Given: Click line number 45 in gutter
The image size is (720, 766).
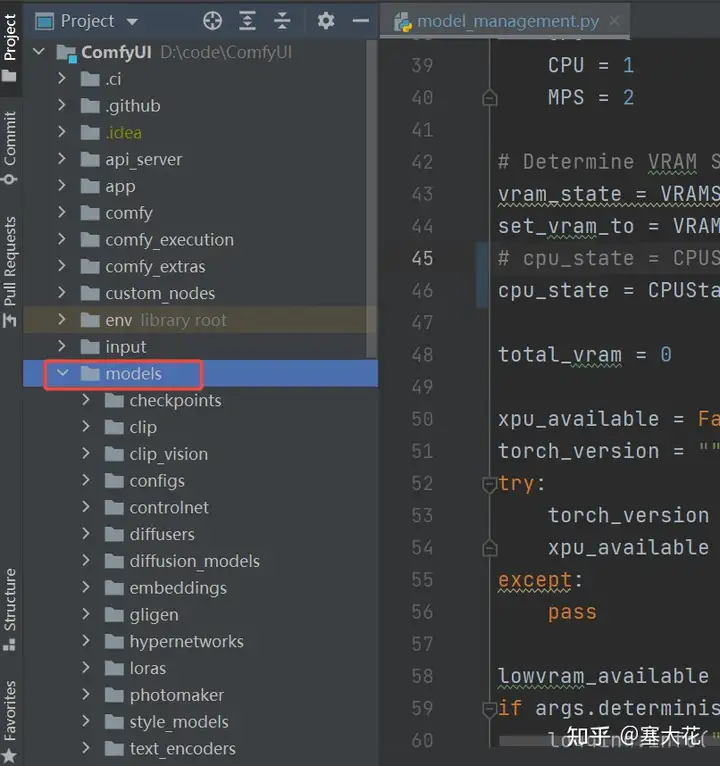Looking at the screenshot, I should [422, 258].
